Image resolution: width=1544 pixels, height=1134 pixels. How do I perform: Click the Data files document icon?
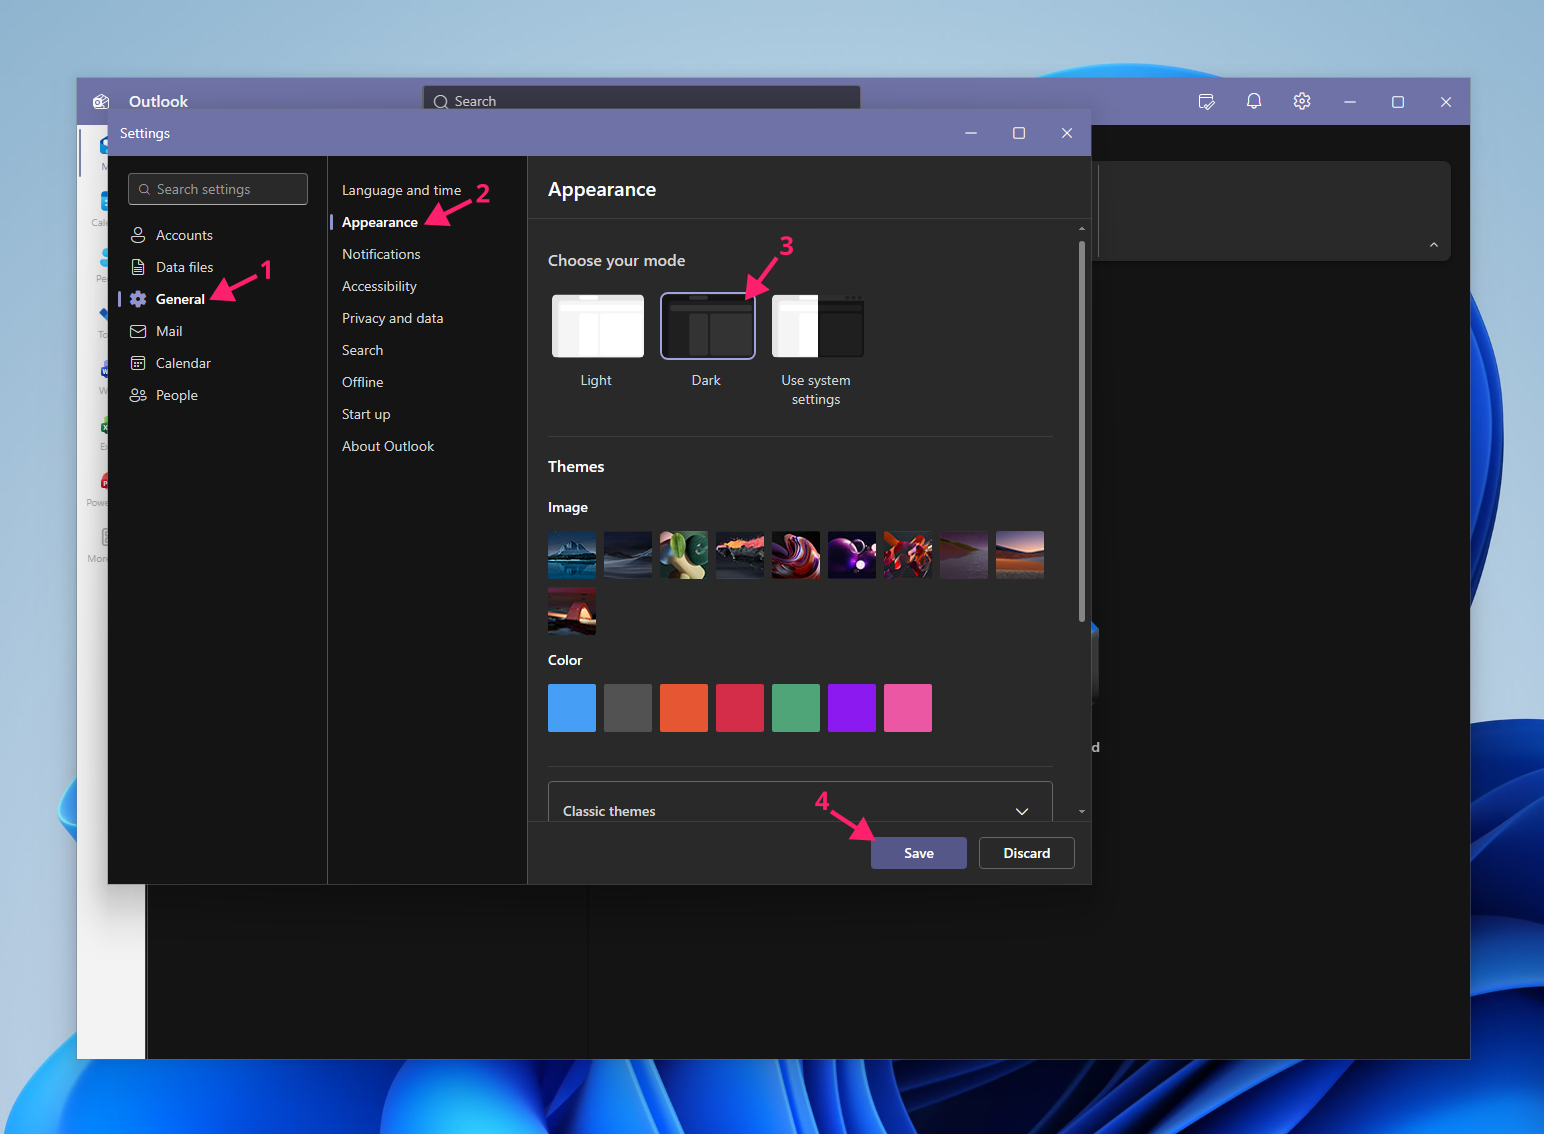(x=138, y=267)
